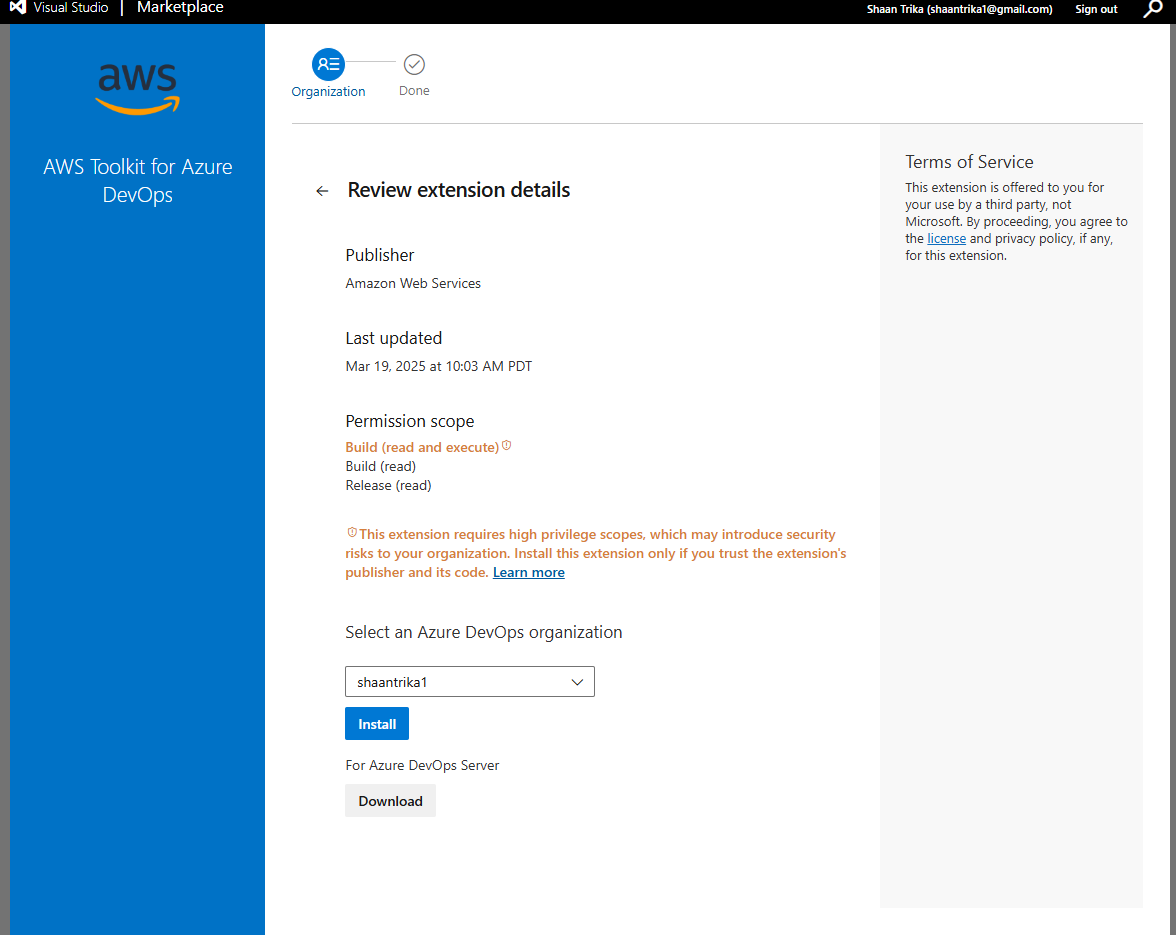The image size is (1176, 935).
Task: Click the Amazon Web Services publisher text
Action: pyautogui.click(x=413, y=283)
